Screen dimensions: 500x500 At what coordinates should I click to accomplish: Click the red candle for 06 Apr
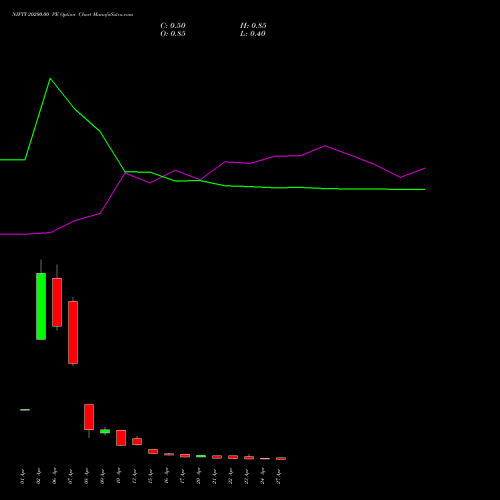click(x=57, y=302)
